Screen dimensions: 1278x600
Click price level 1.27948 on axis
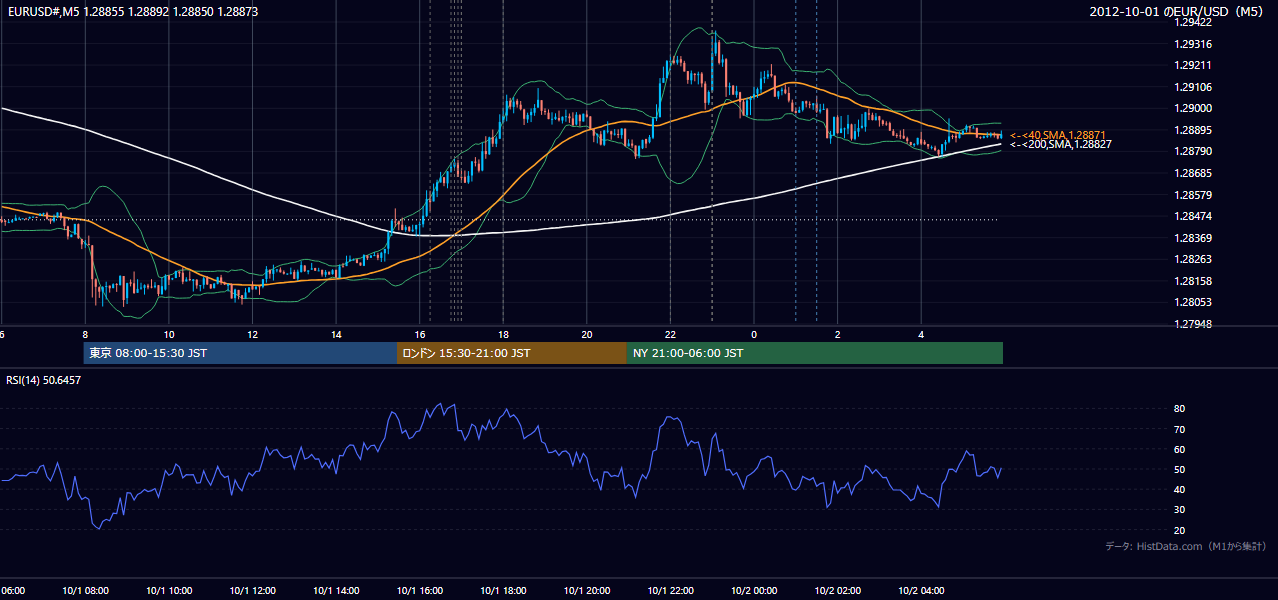pos(1193,324)
